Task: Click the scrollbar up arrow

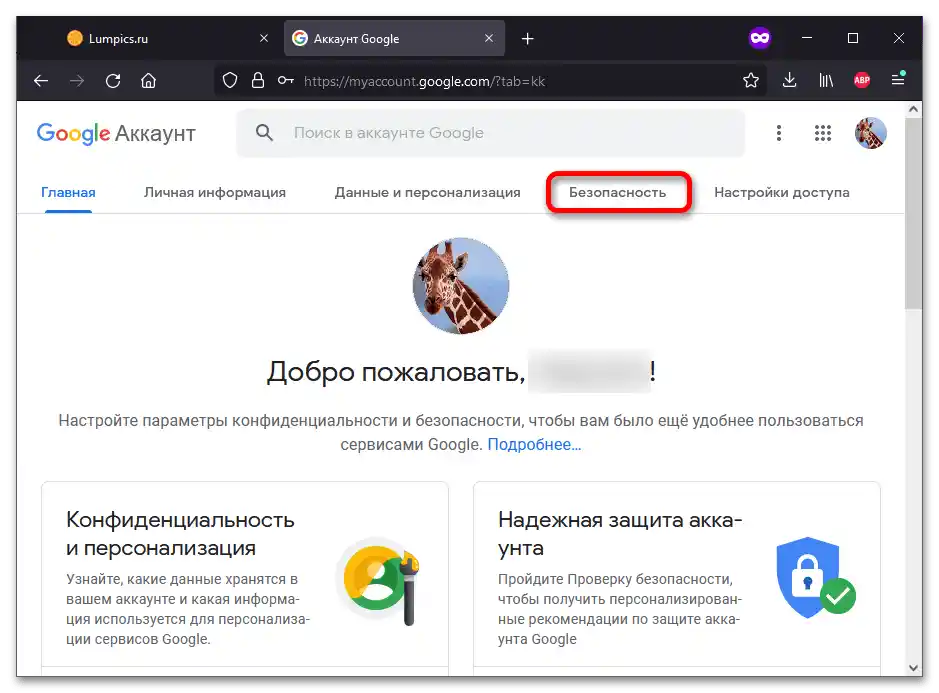Action: pos(913,109)
